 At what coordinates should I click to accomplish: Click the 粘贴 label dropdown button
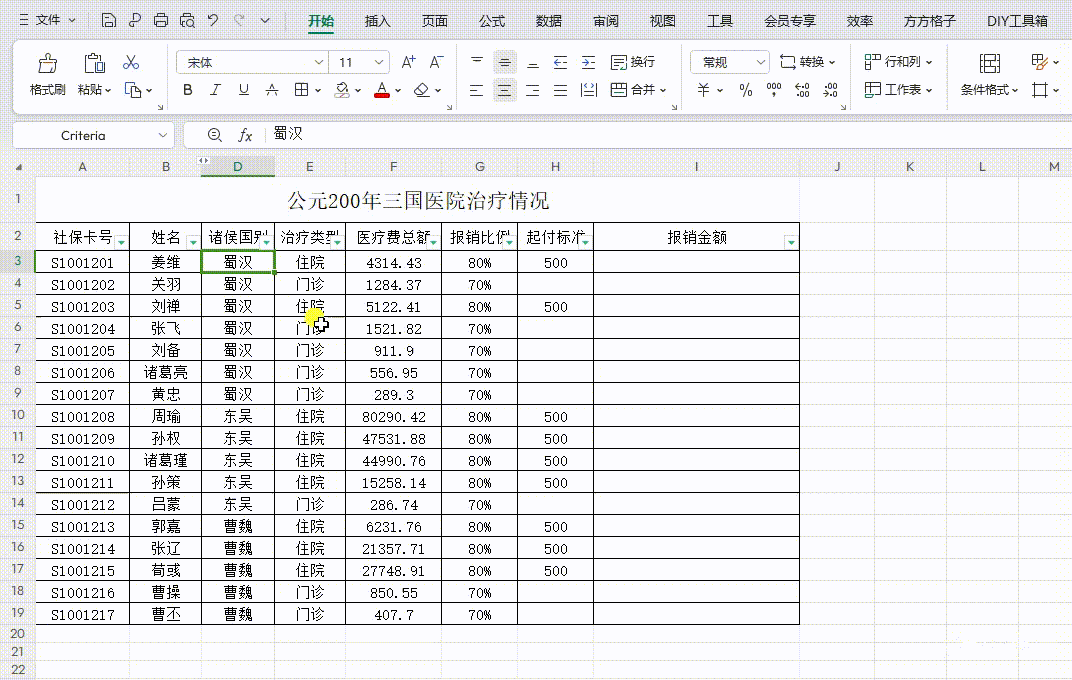pyautogui.click(x=94, y=90)
